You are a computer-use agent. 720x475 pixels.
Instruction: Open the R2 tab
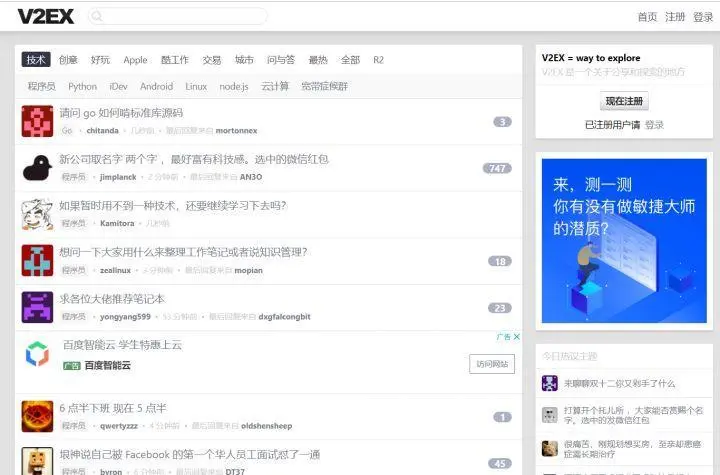378,60
